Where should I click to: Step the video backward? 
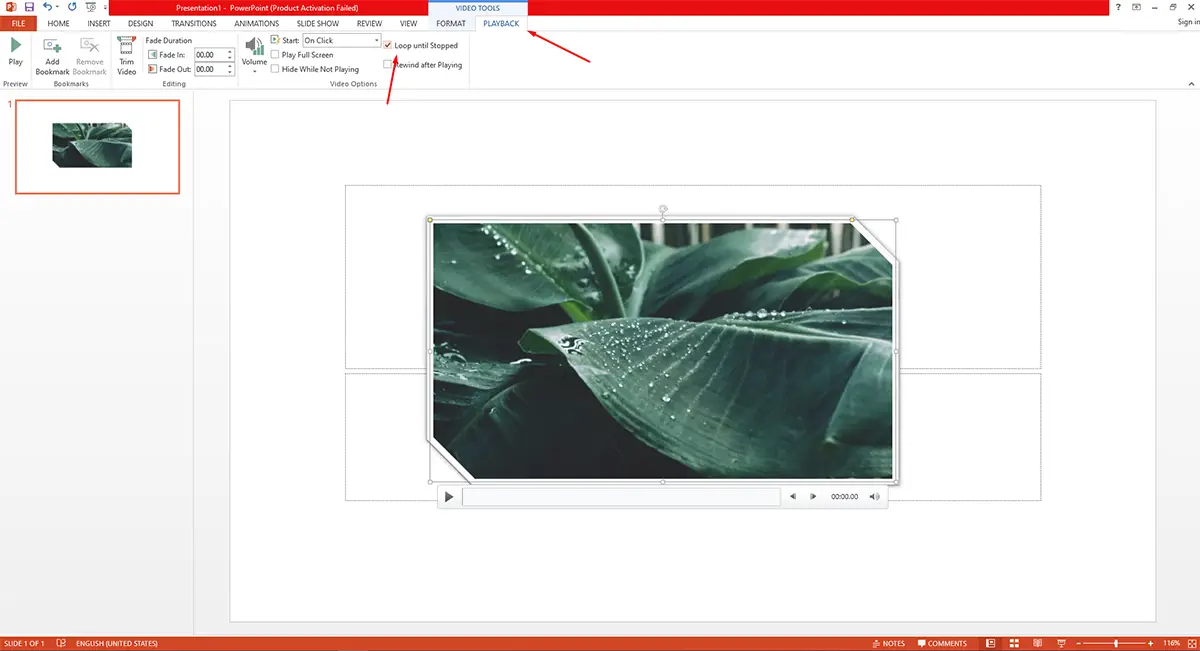pyautogui.click(x=793, y=496)
